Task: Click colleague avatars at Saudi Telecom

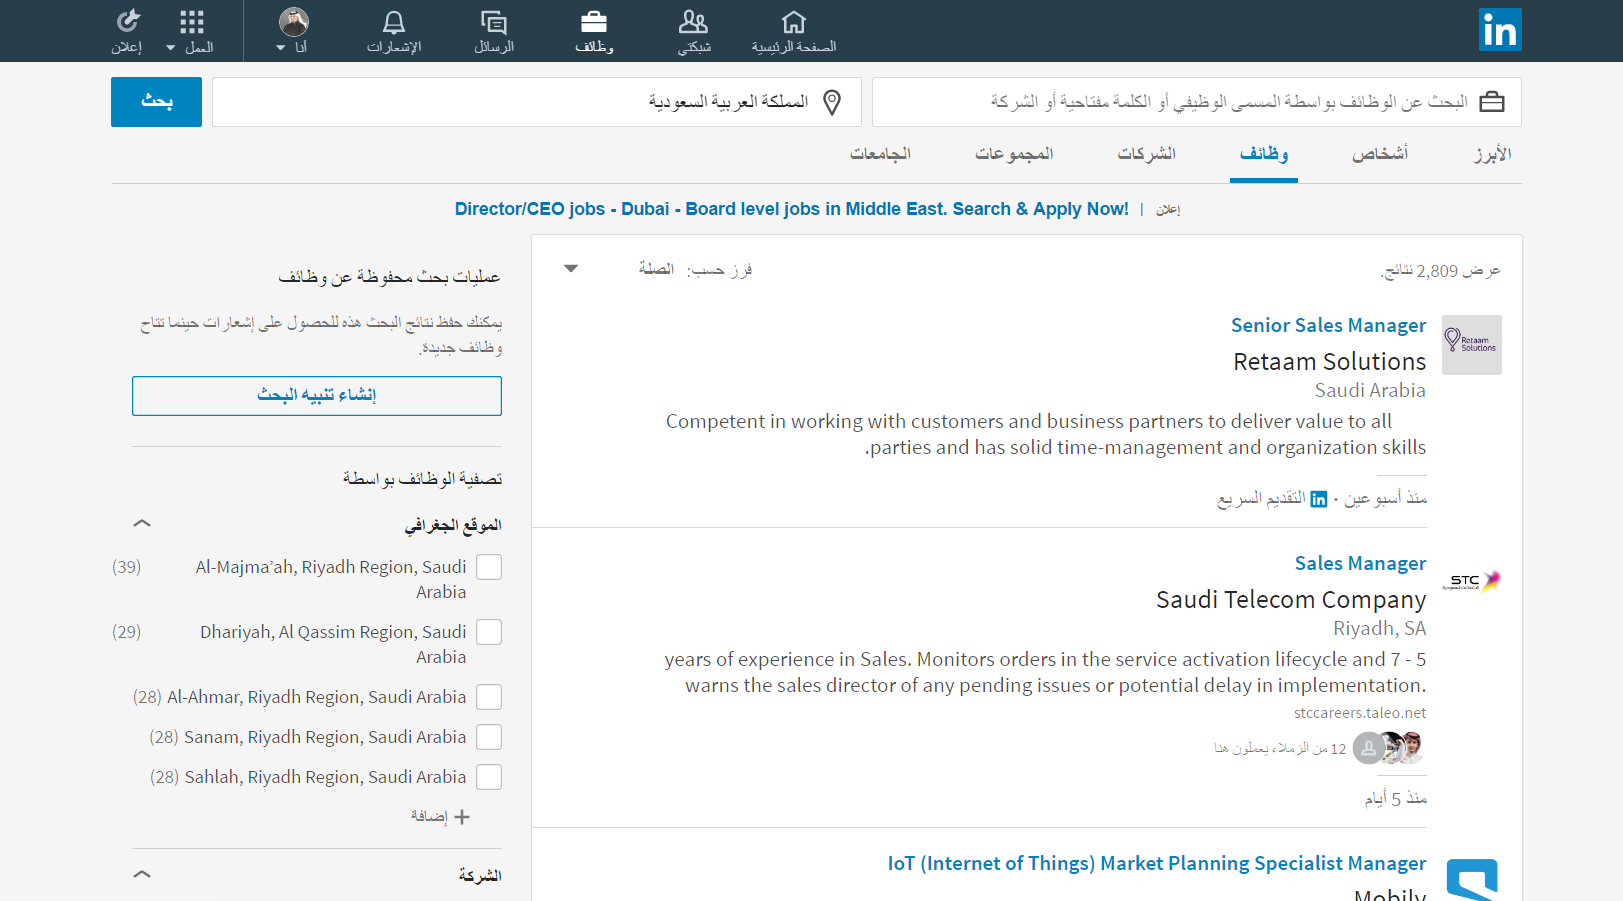Action: tap(1388, 747)
